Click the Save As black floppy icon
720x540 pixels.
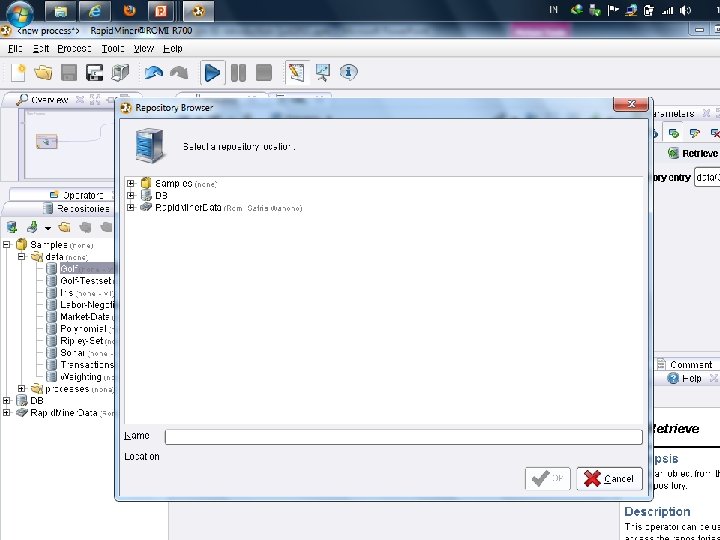[95, 73]
